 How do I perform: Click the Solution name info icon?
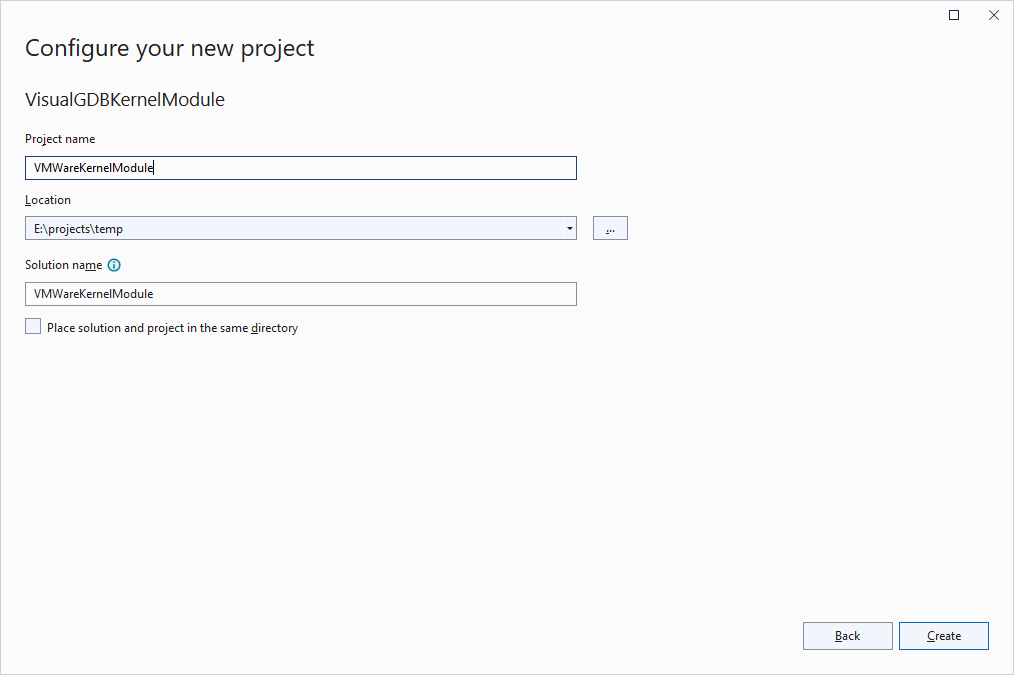[114, 265]
